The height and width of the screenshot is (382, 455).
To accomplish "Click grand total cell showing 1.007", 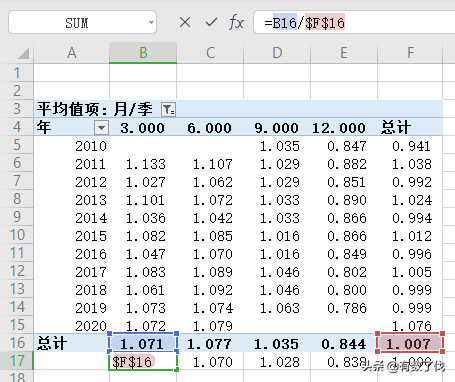I will 410,343.
